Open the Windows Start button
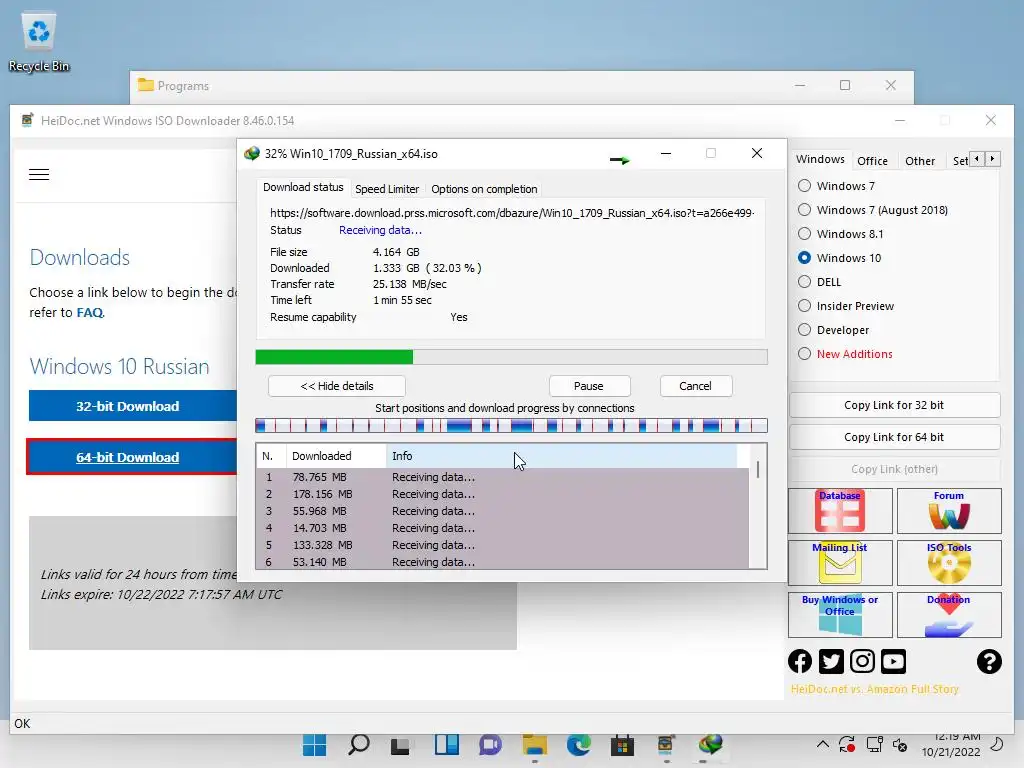The height and width of the screenshot is (768, 1024). [315, 745]
